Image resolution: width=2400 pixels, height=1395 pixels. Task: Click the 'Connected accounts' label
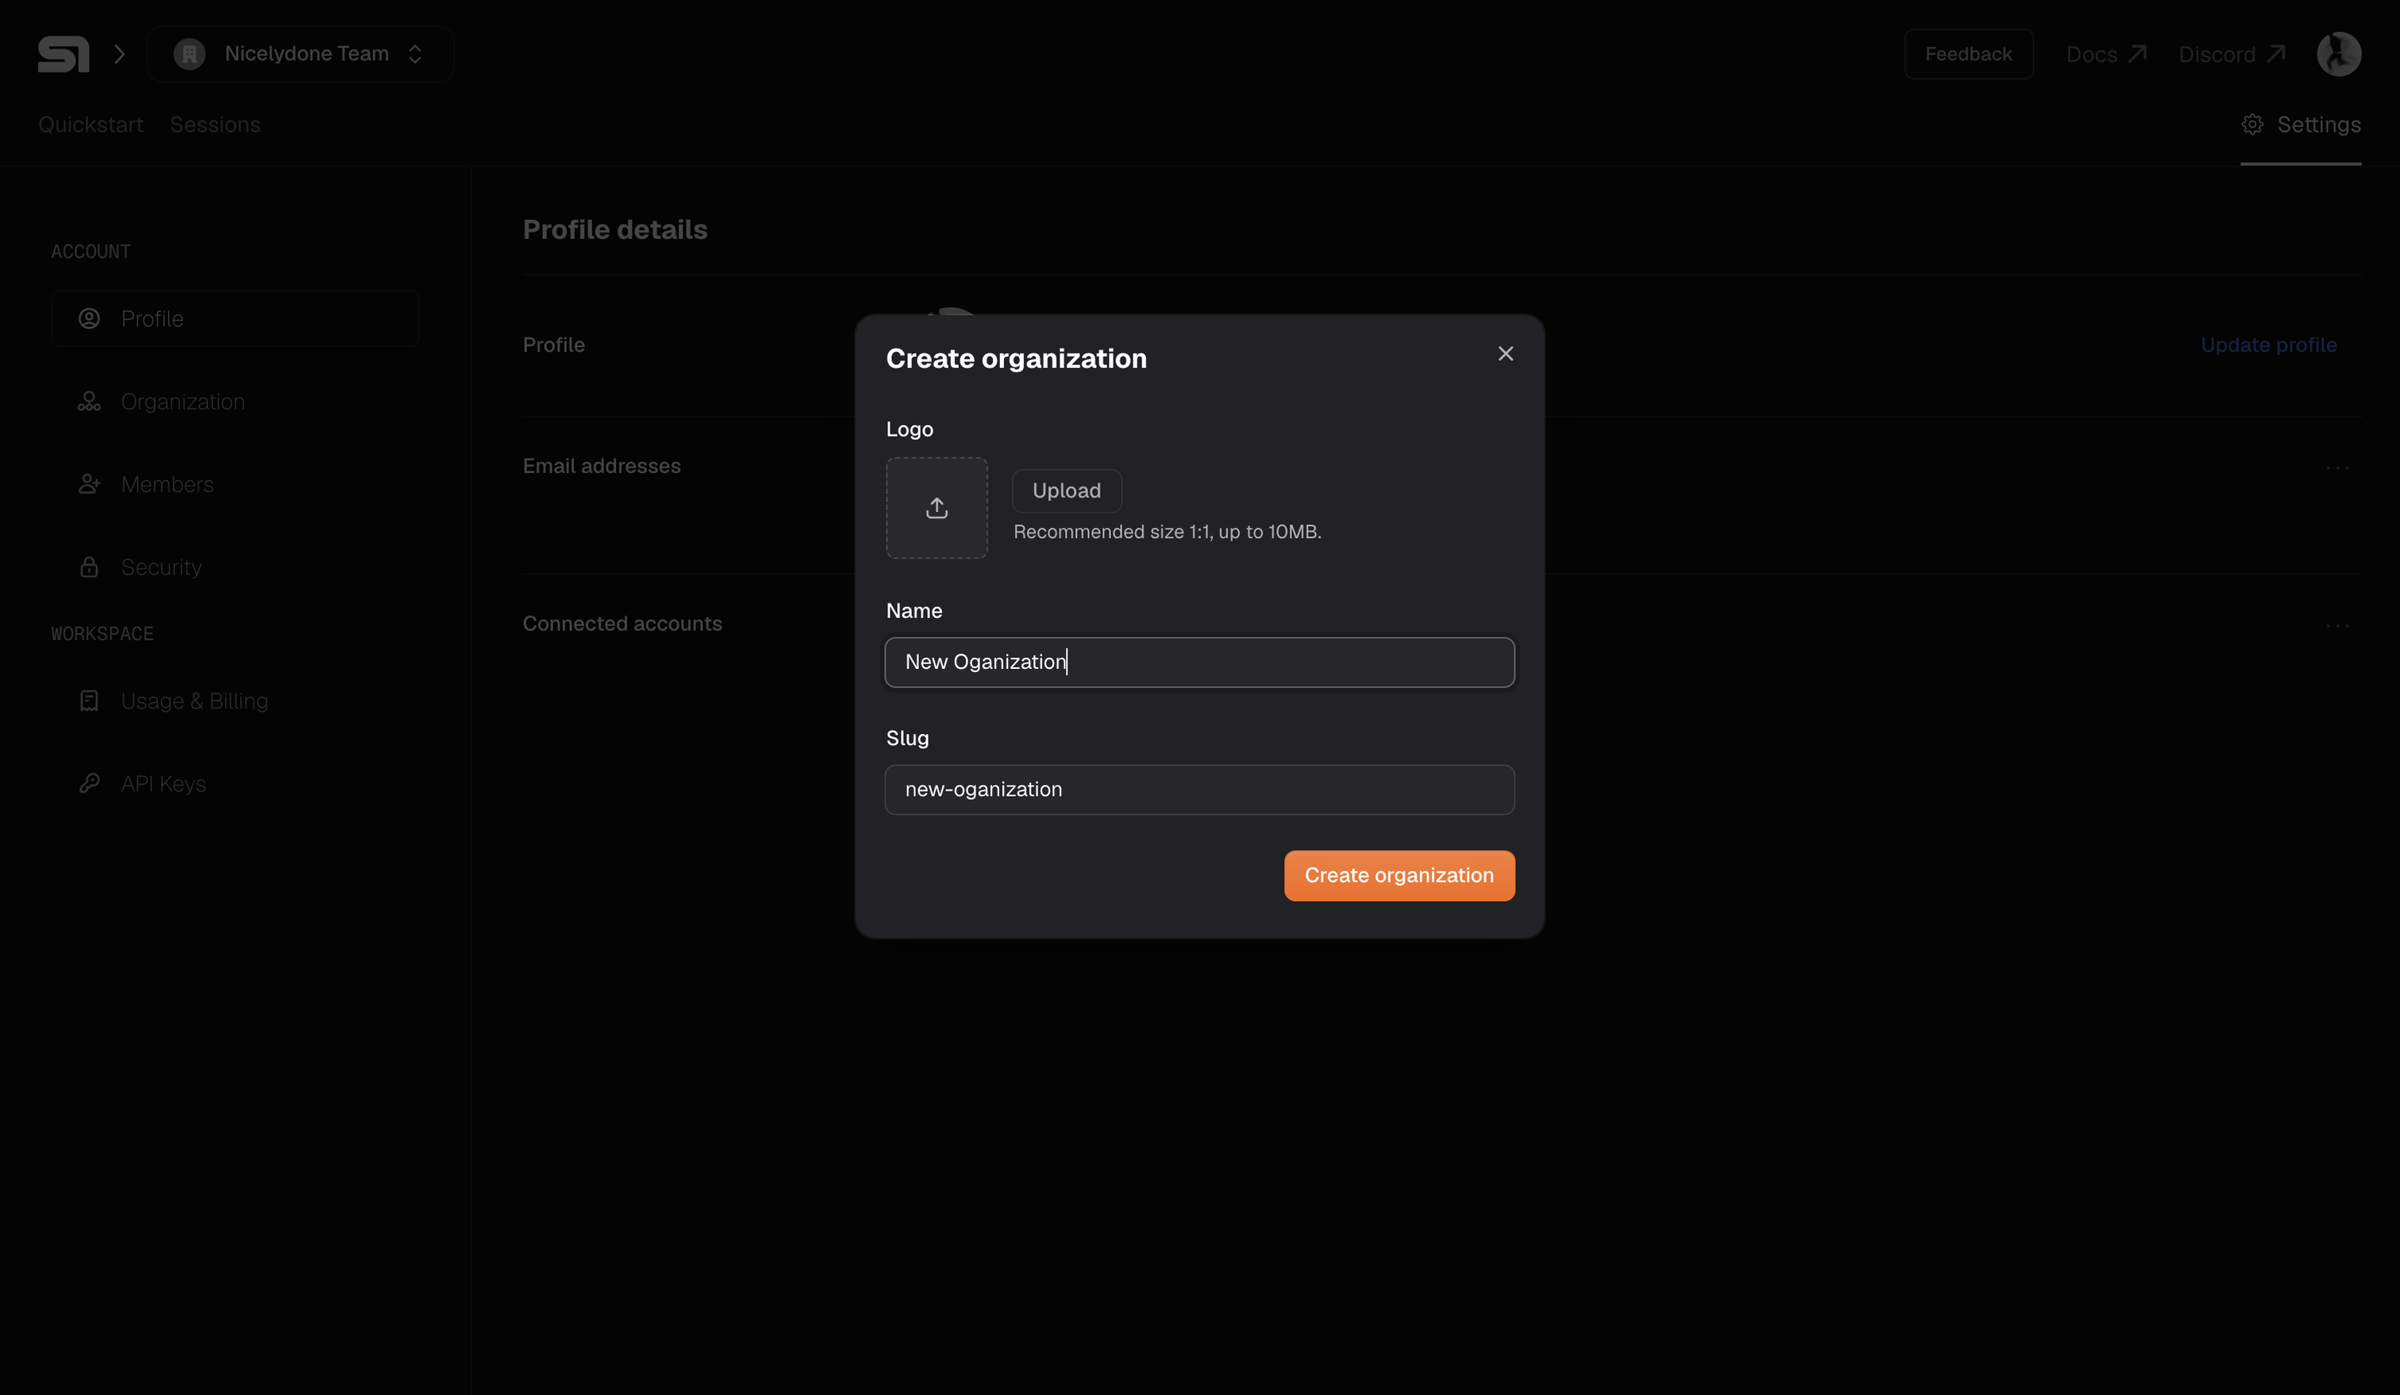coord(622,624)
